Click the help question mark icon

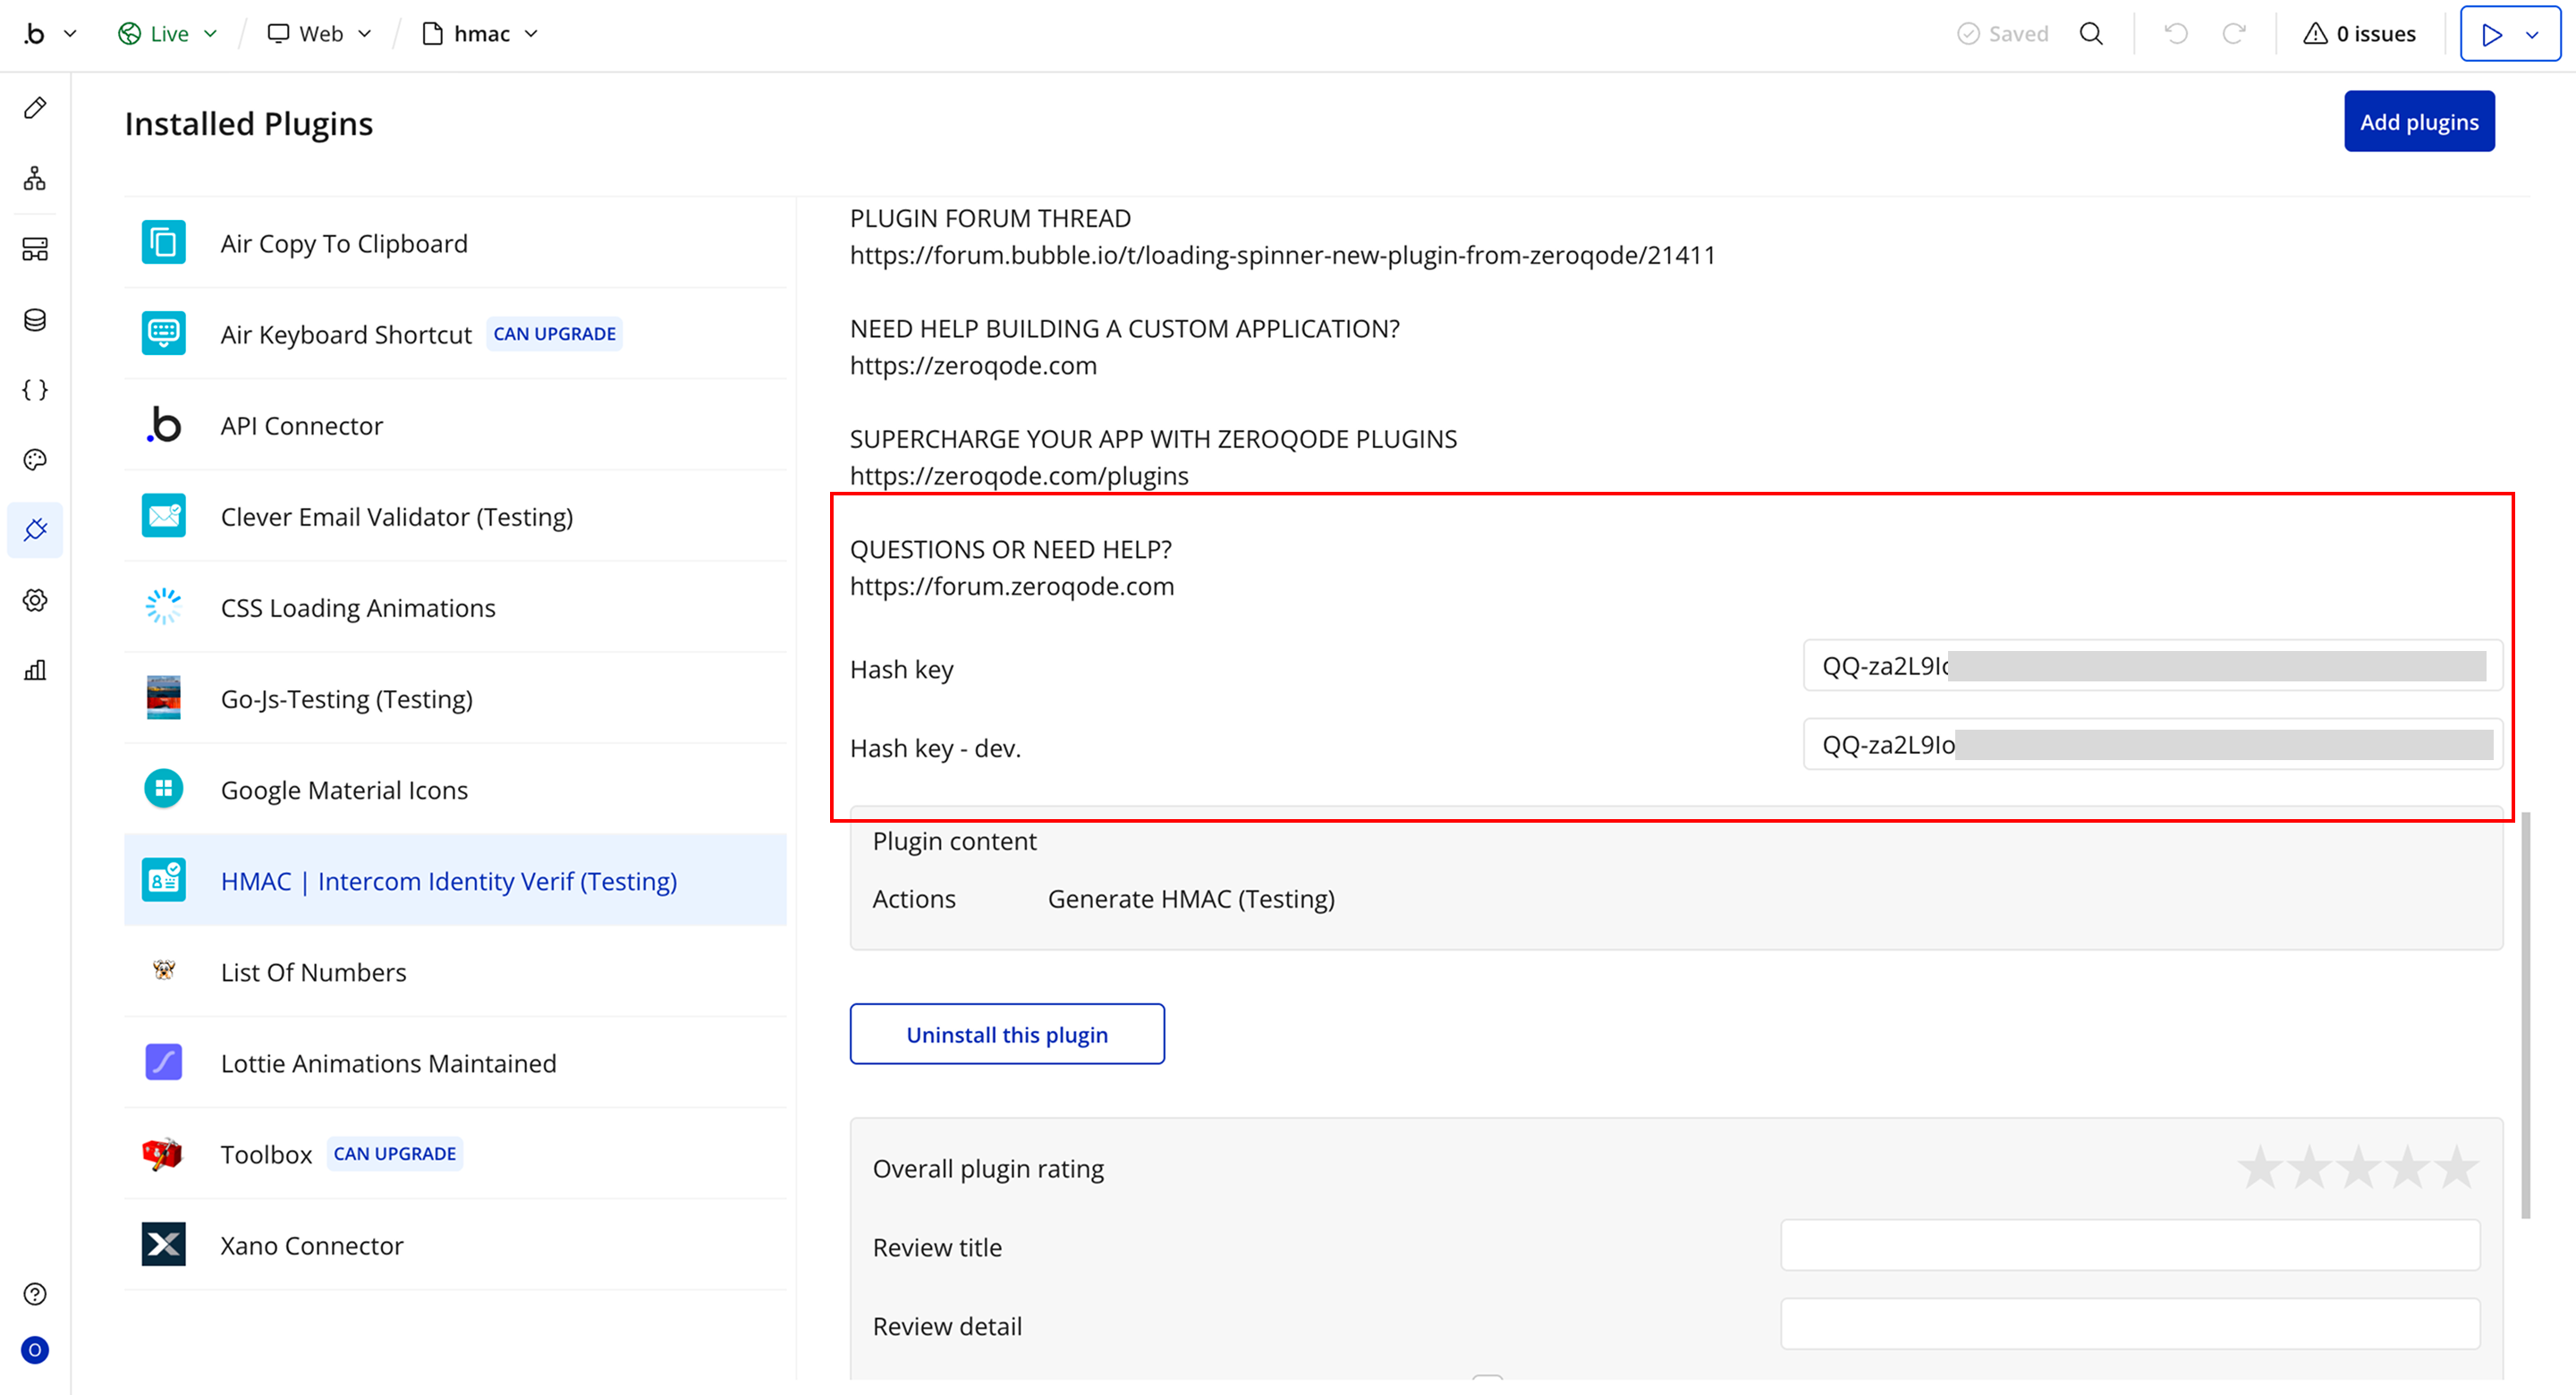[35, 1294]
